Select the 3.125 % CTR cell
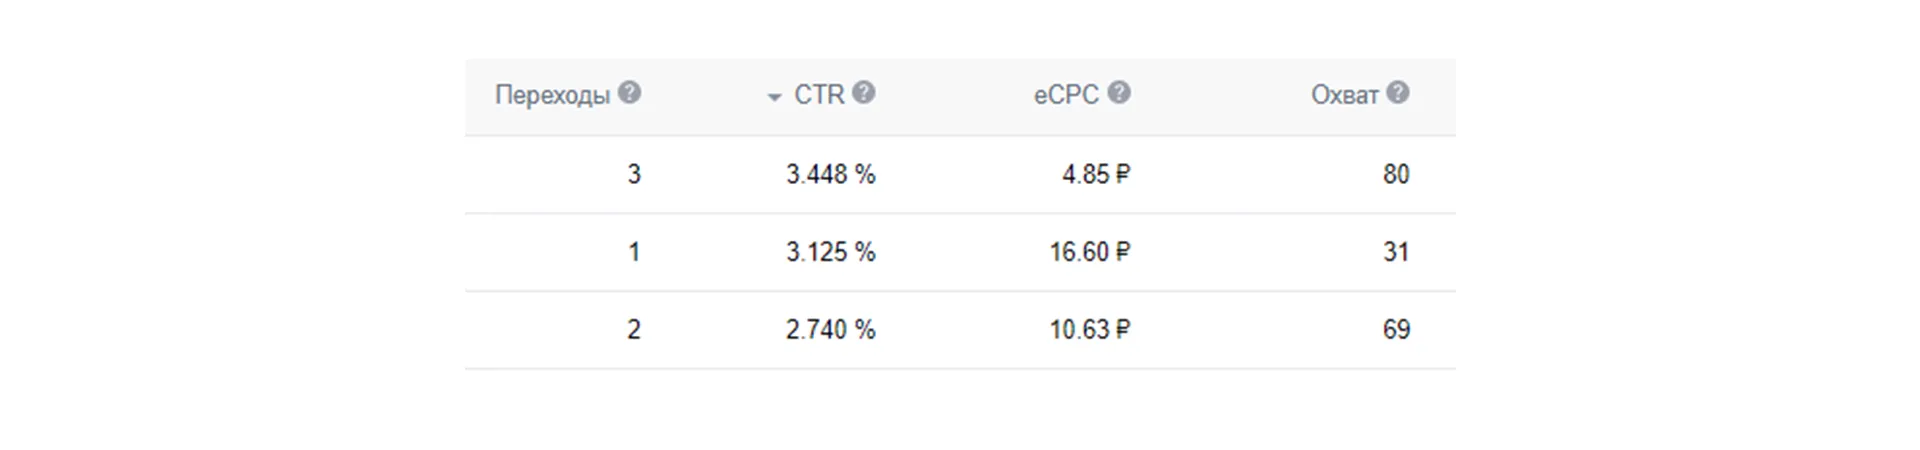 (830, 252)
